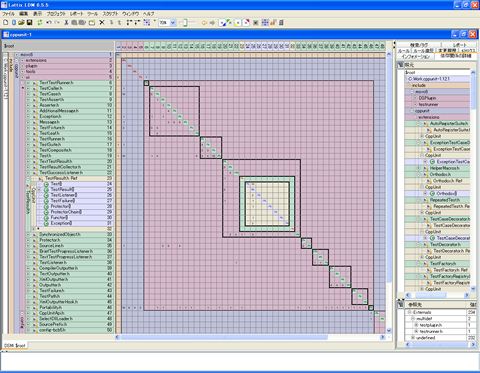480x373 pixels.
Task: Expand the Exception.h tree node
Action: (29, 116)
